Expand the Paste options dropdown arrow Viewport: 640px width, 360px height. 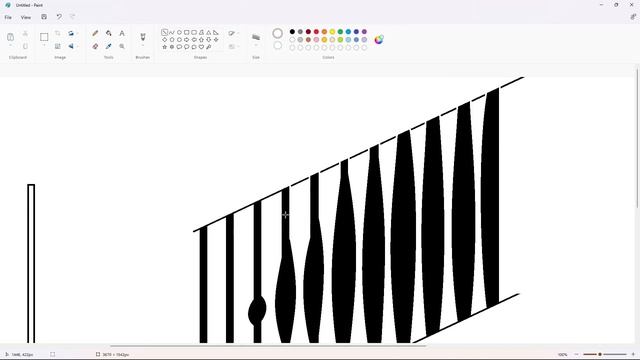[11, 46]
